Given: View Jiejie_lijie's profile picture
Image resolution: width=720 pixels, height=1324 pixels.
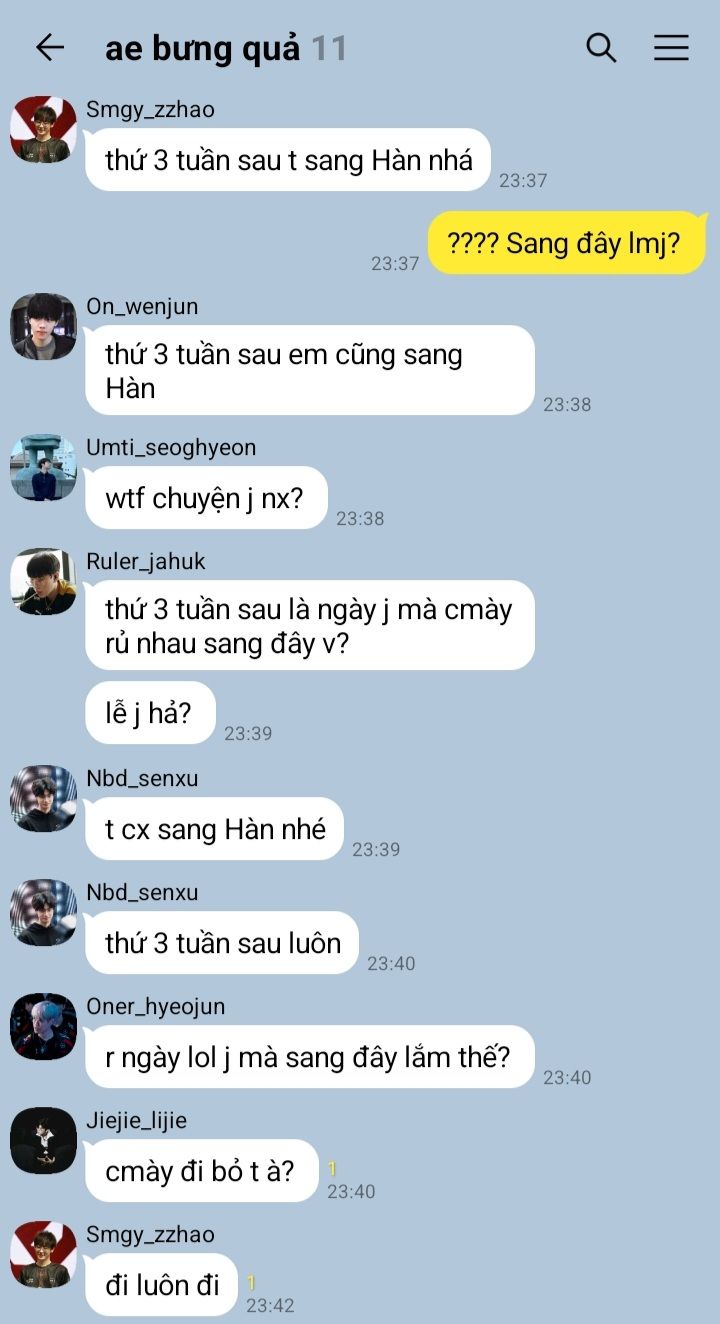Looking at the screenshot, I should (x=43, y=1141).
